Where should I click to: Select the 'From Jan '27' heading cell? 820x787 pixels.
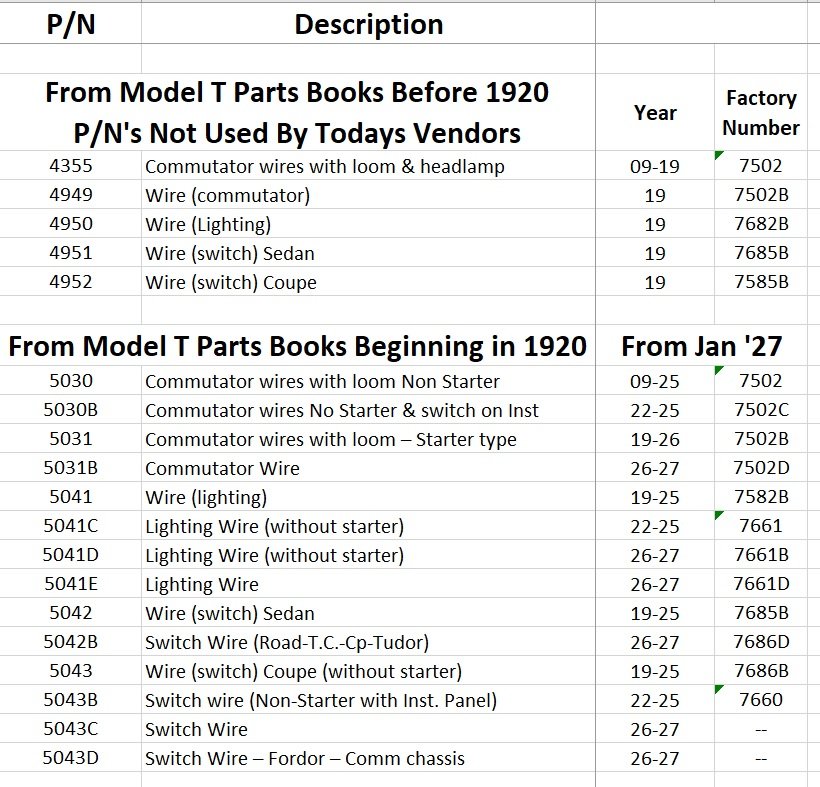[701, 347]
